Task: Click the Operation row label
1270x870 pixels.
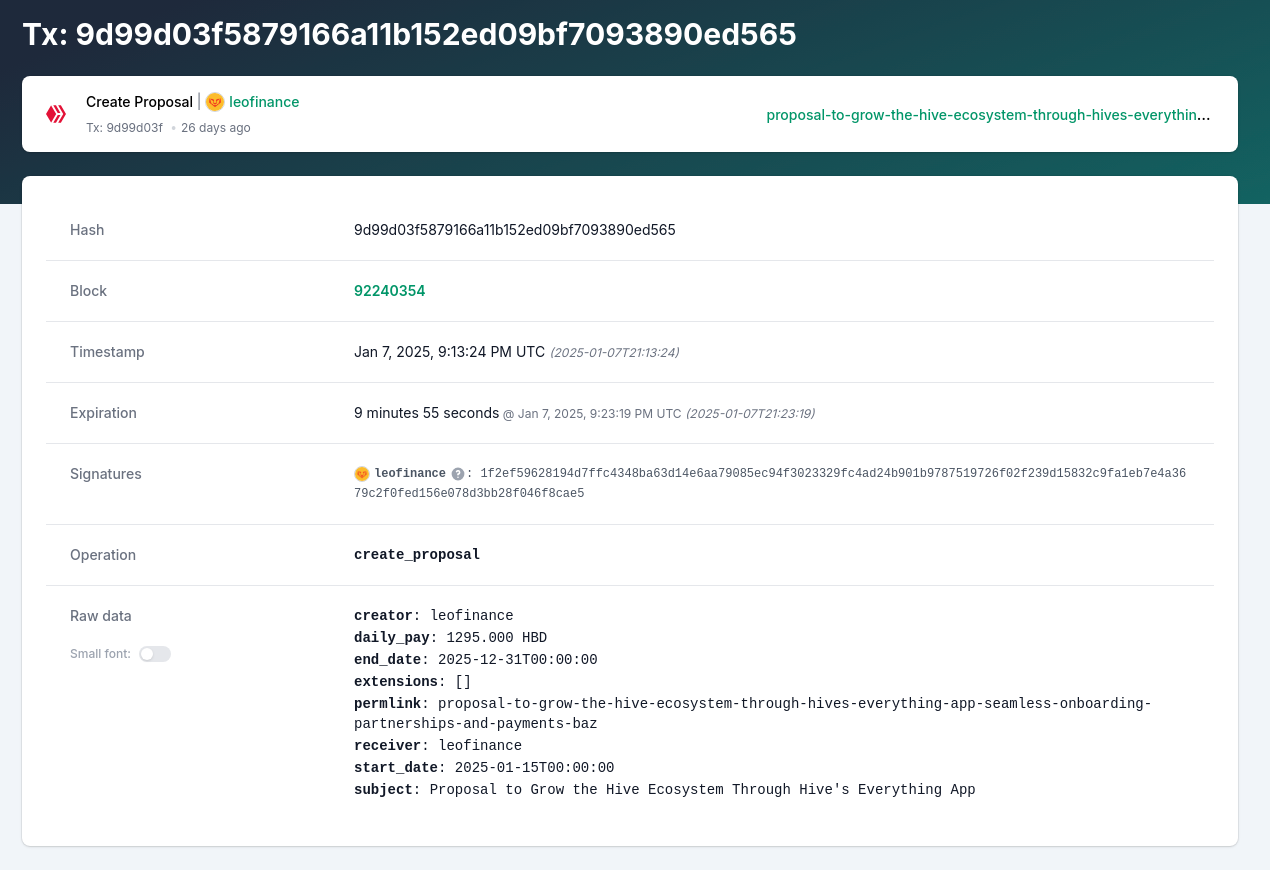Action: pyautogui.click(x=103, y=555)
